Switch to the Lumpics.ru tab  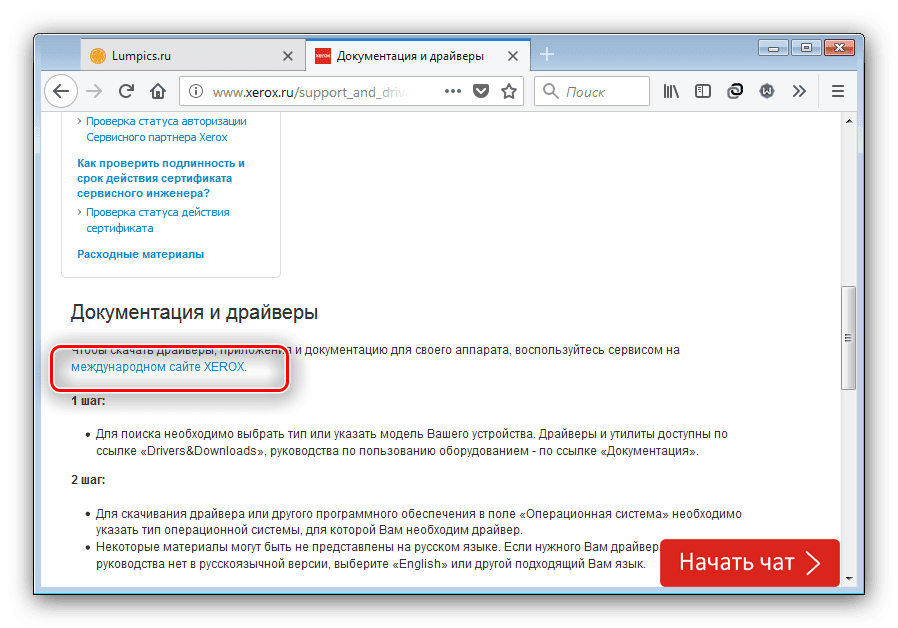(x=192, y=56)
